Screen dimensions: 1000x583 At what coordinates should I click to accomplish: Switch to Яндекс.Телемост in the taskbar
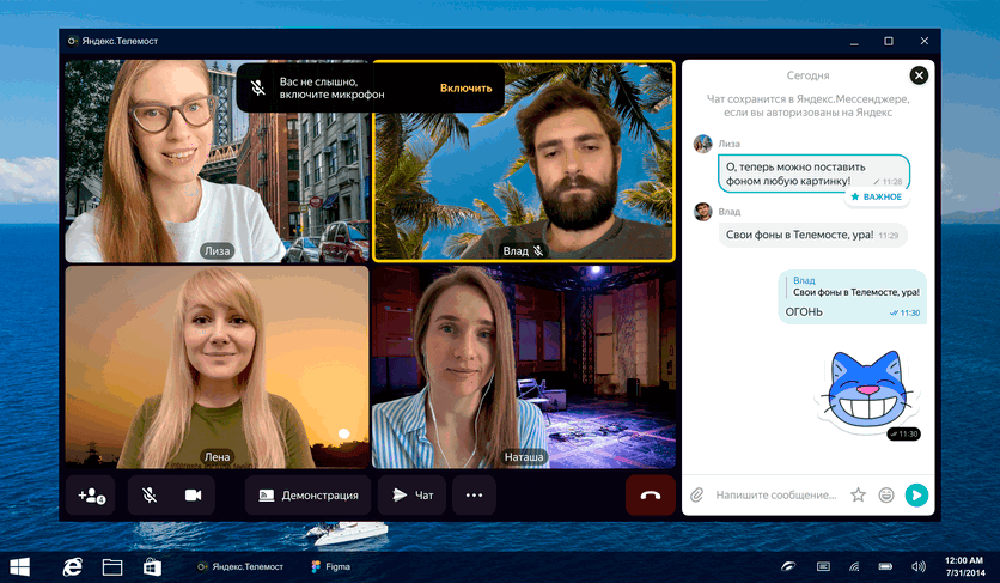240,566
